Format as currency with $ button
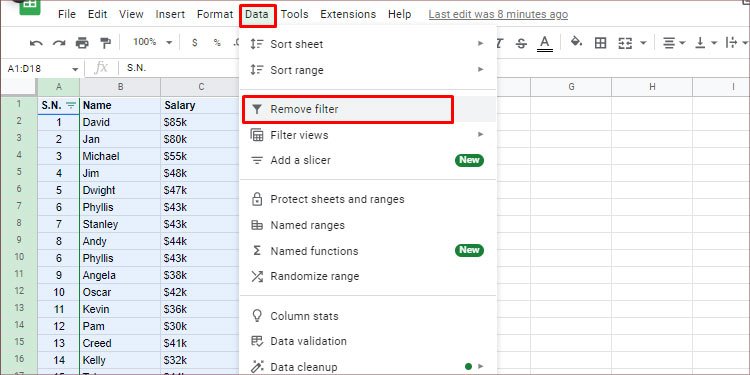This screenshot has width=750, height=375. click(195, 43)
